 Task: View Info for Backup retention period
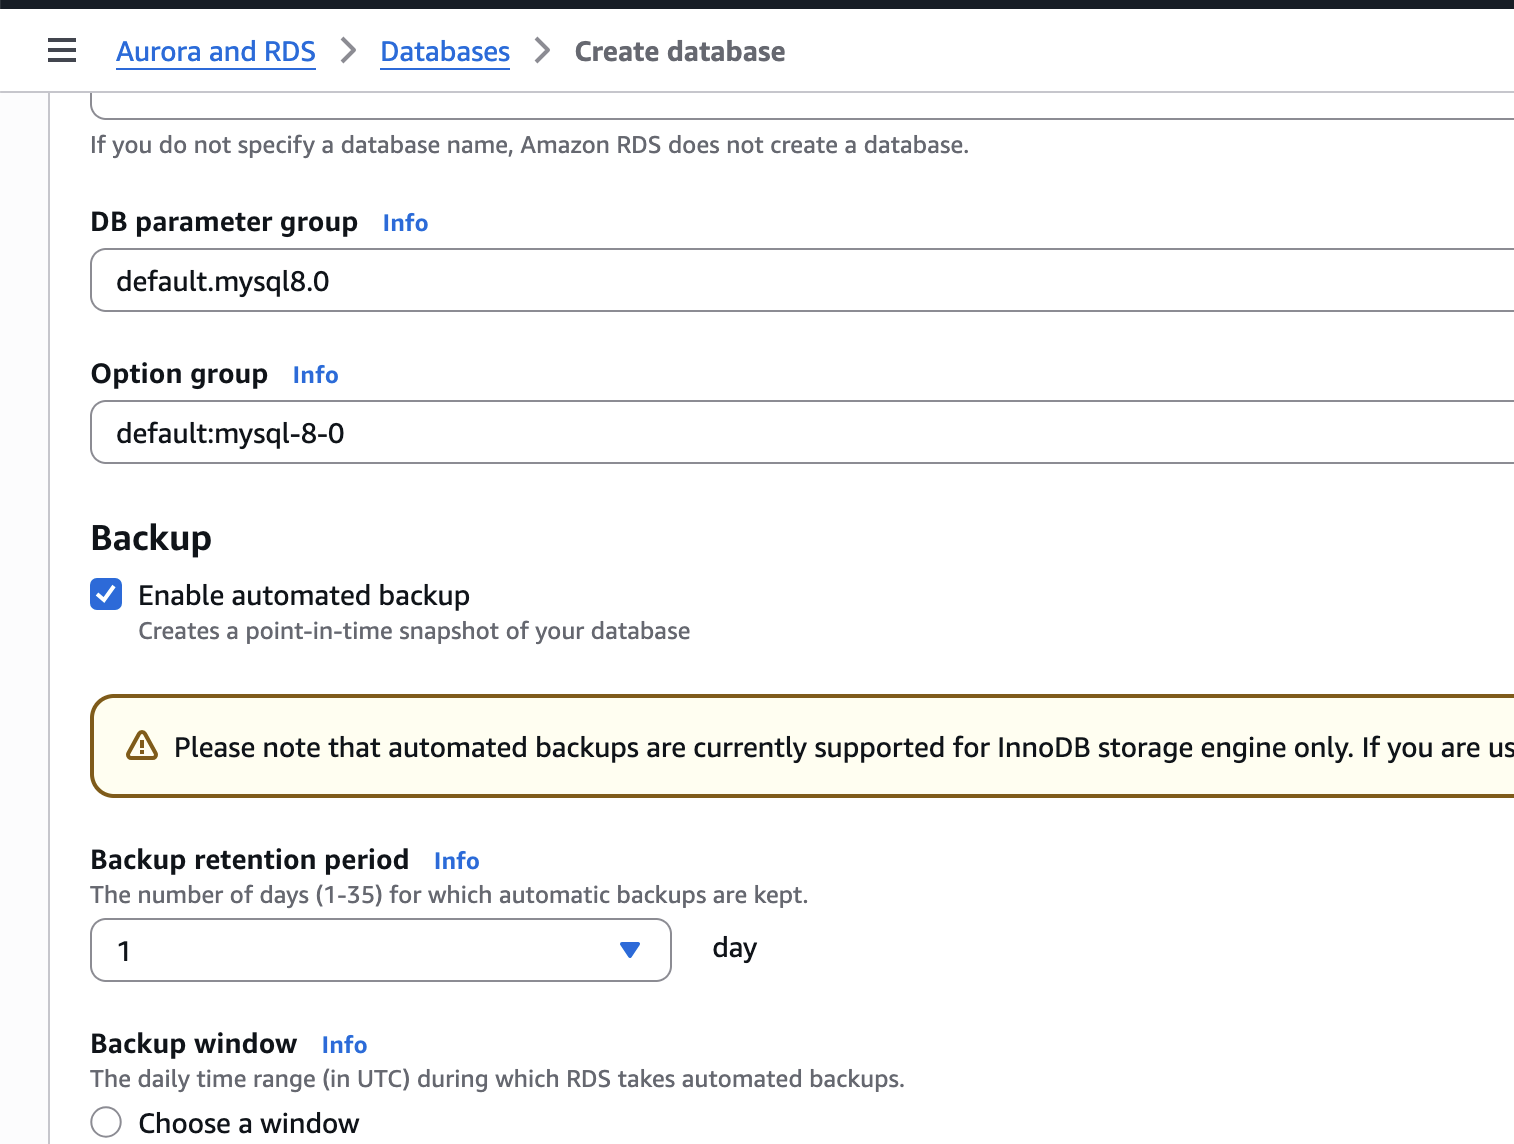tap(456, 861)
